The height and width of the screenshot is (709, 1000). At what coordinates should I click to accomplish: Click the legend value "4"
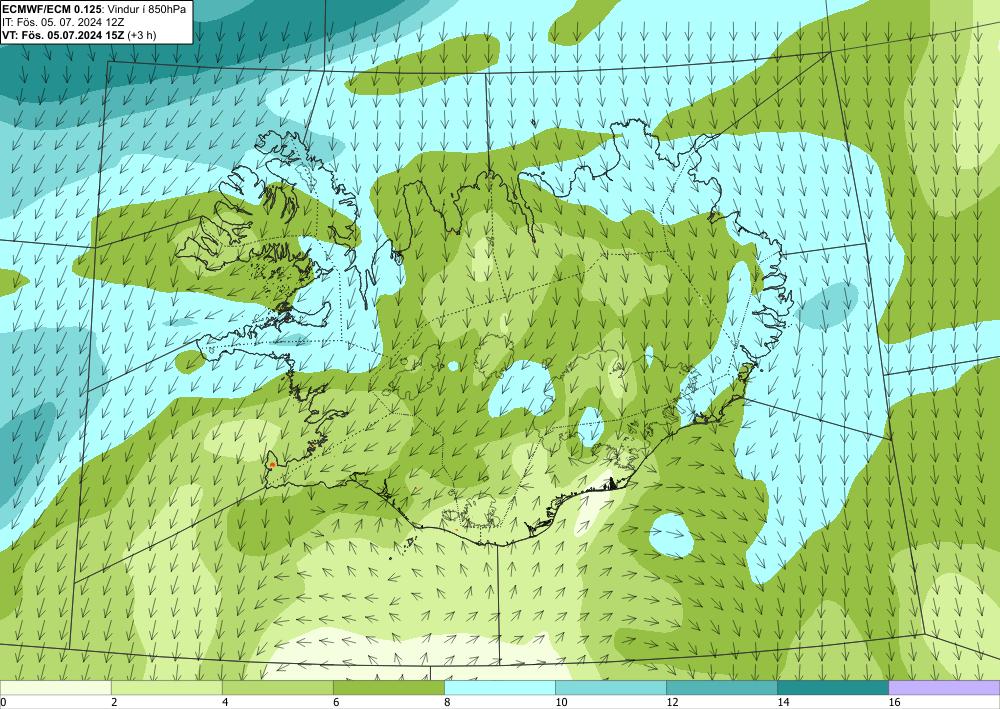pyautogui.click(x=225, y=702)
